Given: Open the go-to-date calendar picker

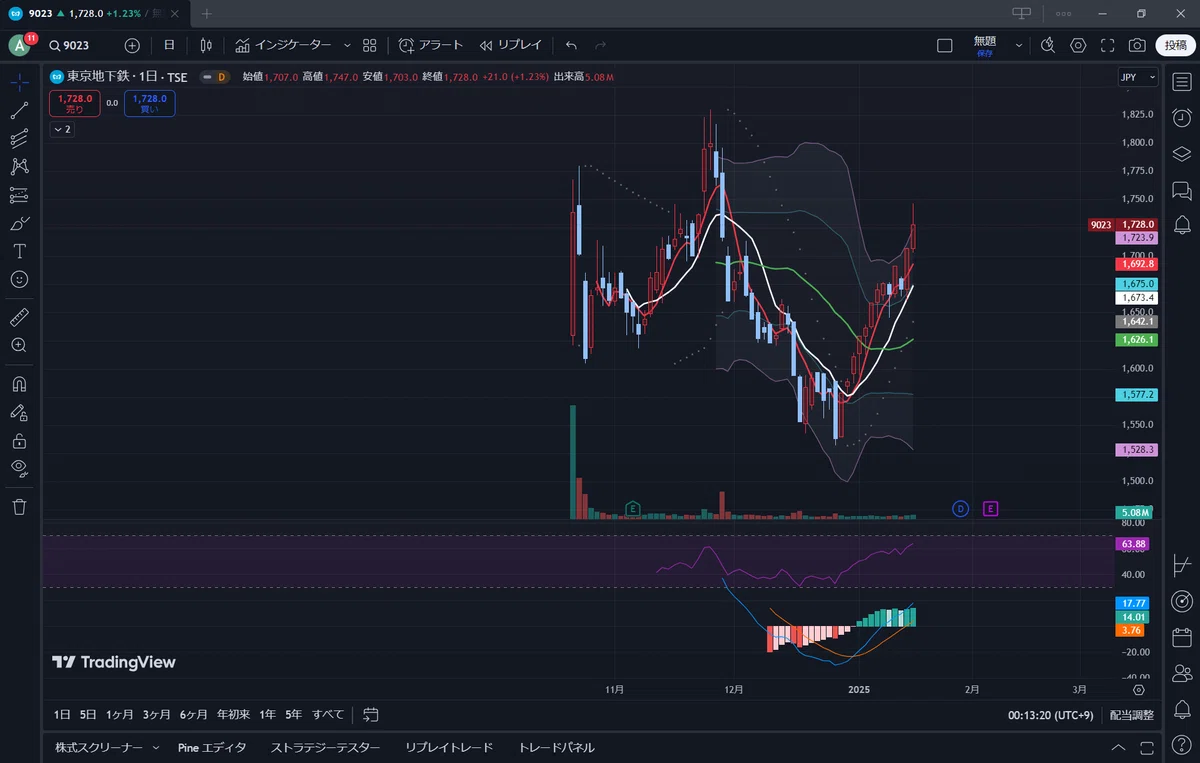Looking at the screenshot, I should pos(371,715).
